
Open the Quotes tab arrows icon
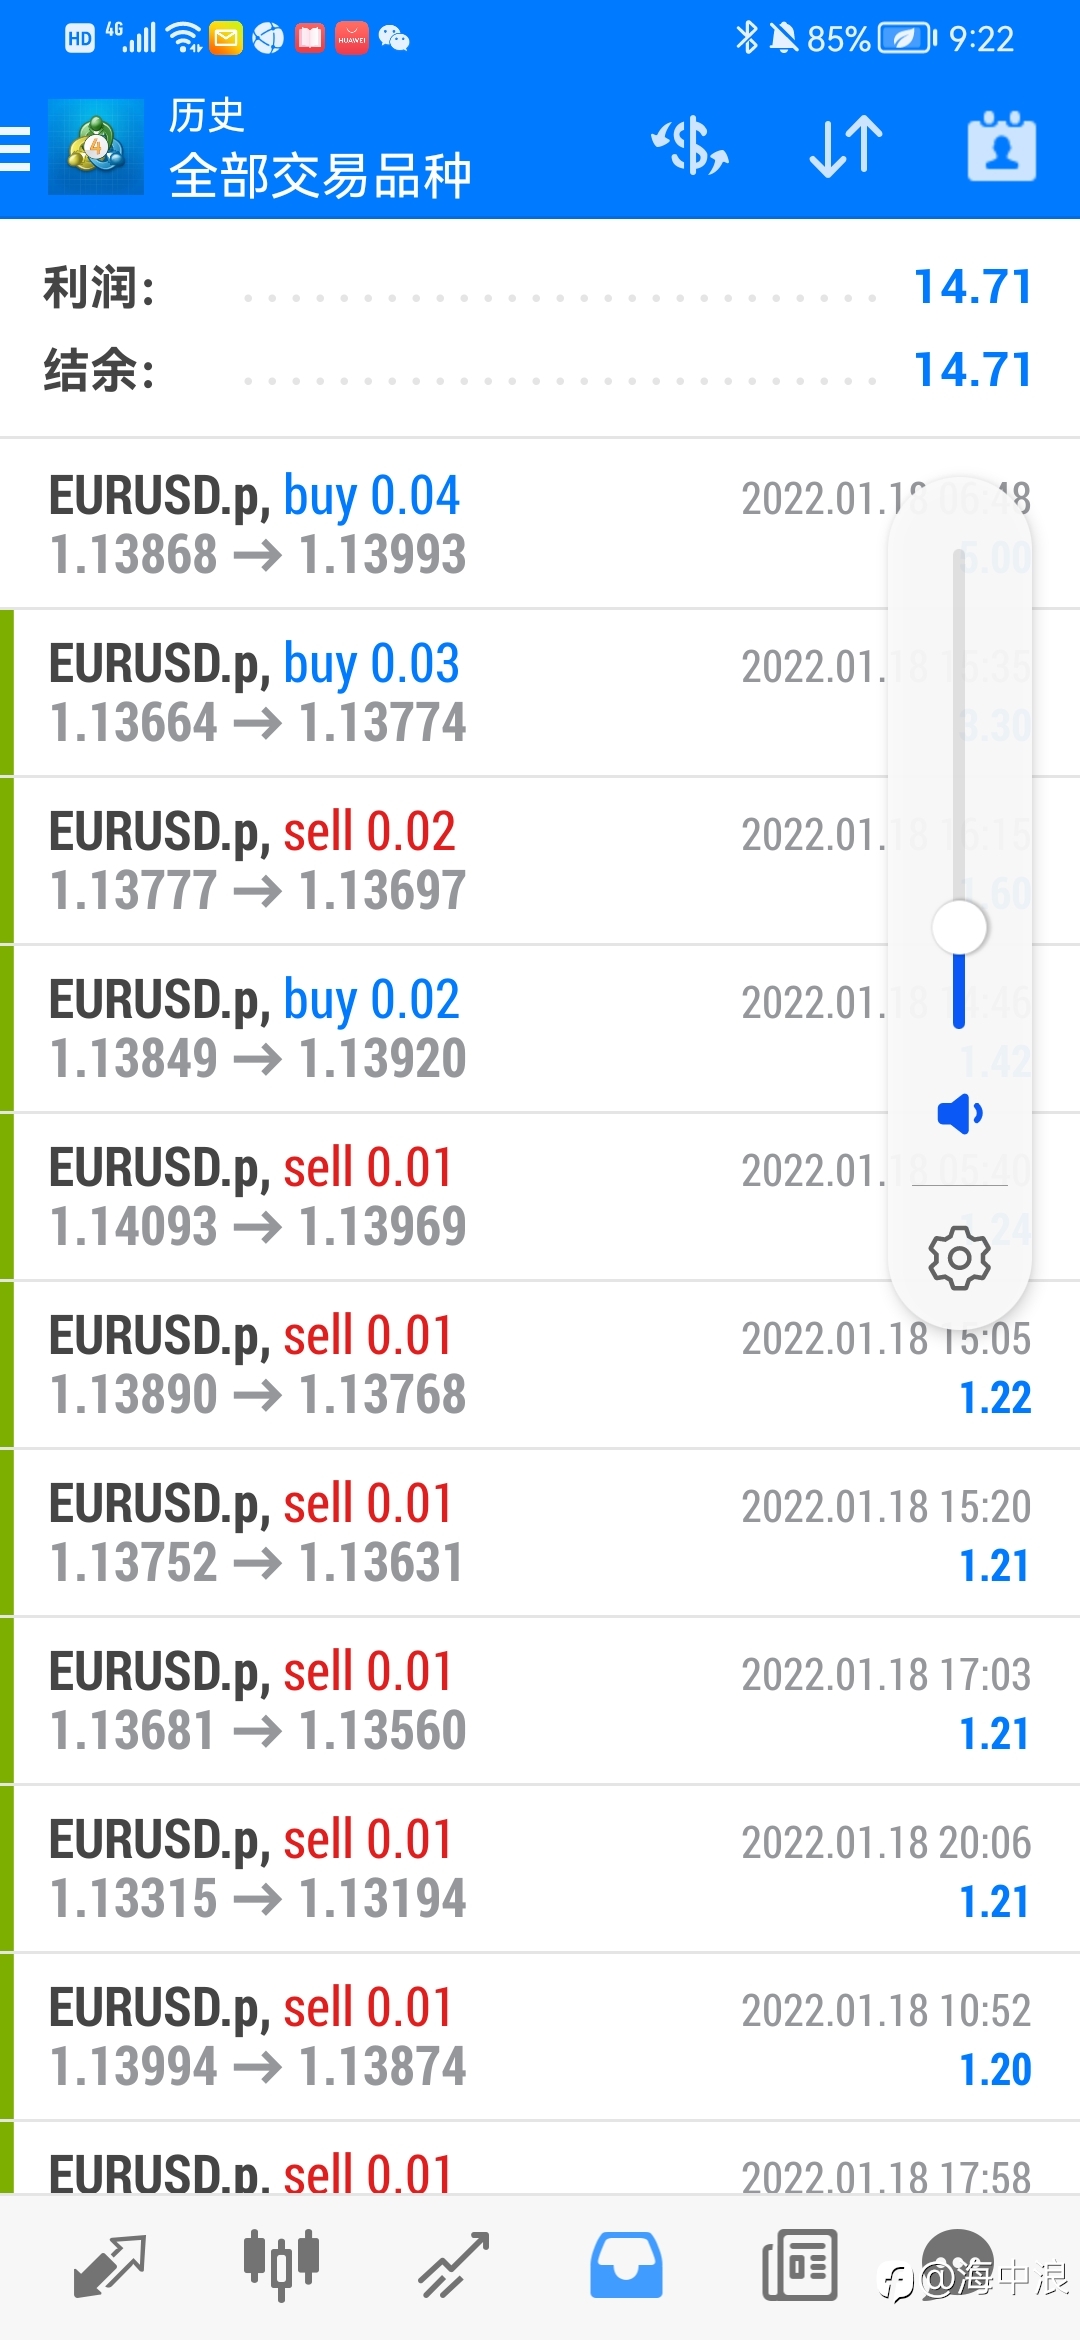pos(110,2265)
